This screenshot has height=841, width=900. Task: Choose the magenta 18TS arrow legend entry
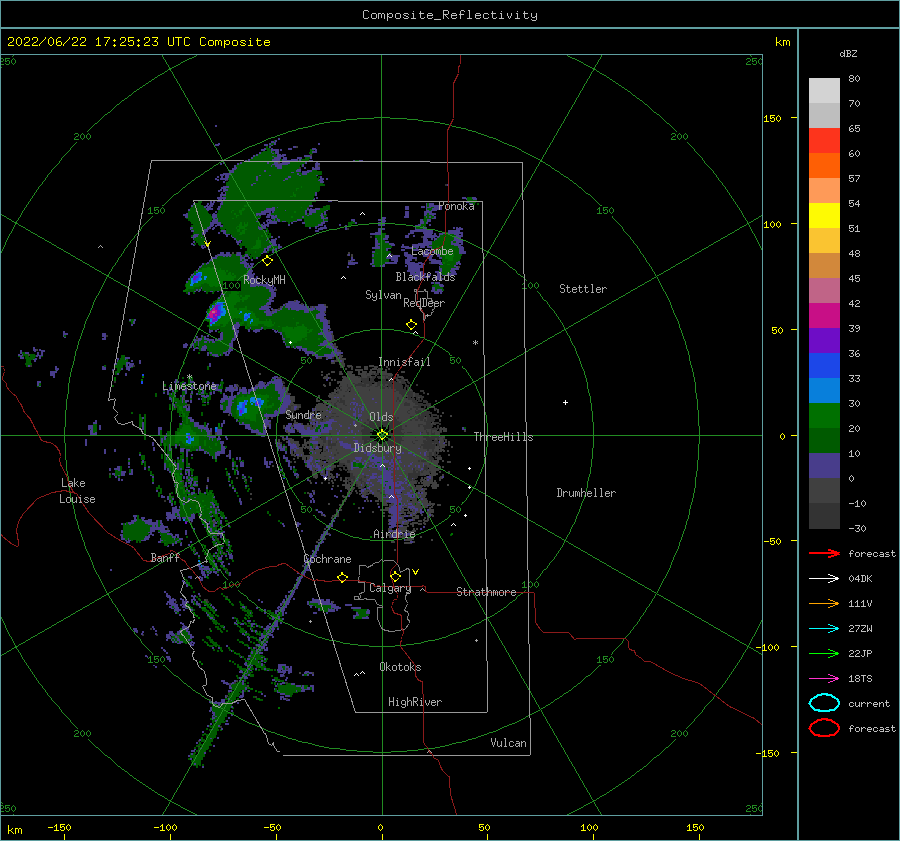click(824, 679)
